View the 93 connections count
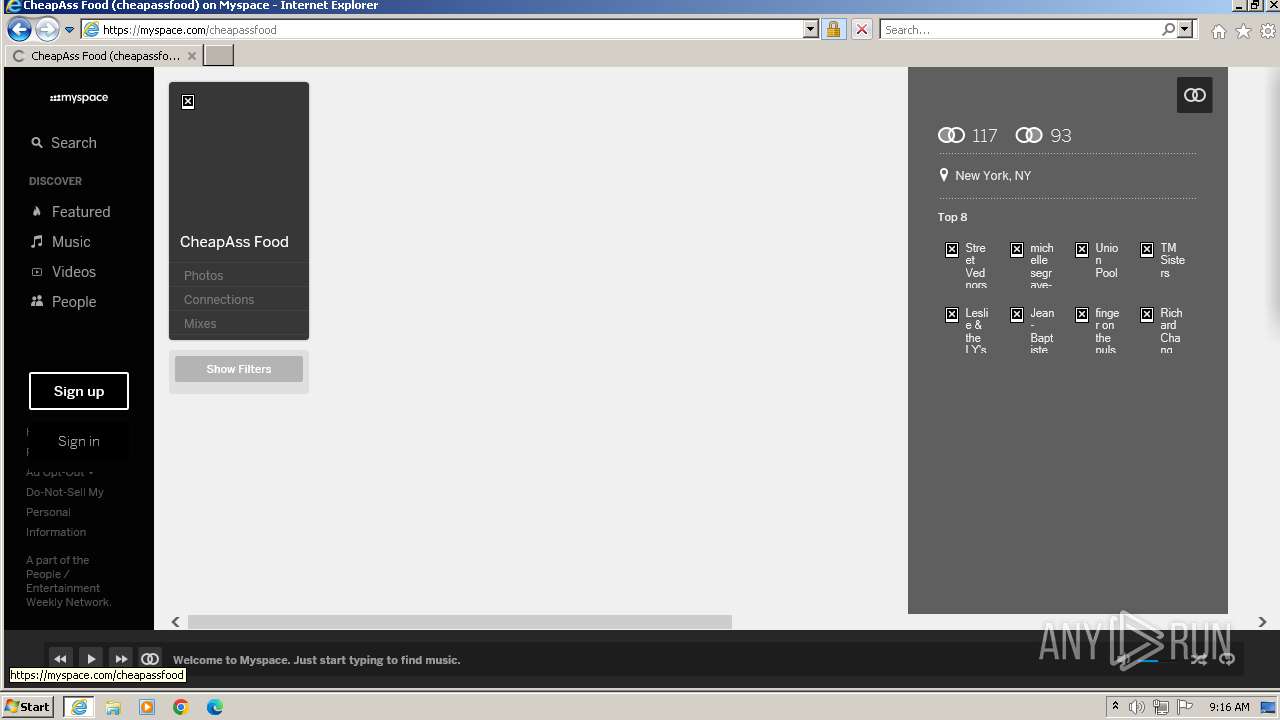 1043,135
